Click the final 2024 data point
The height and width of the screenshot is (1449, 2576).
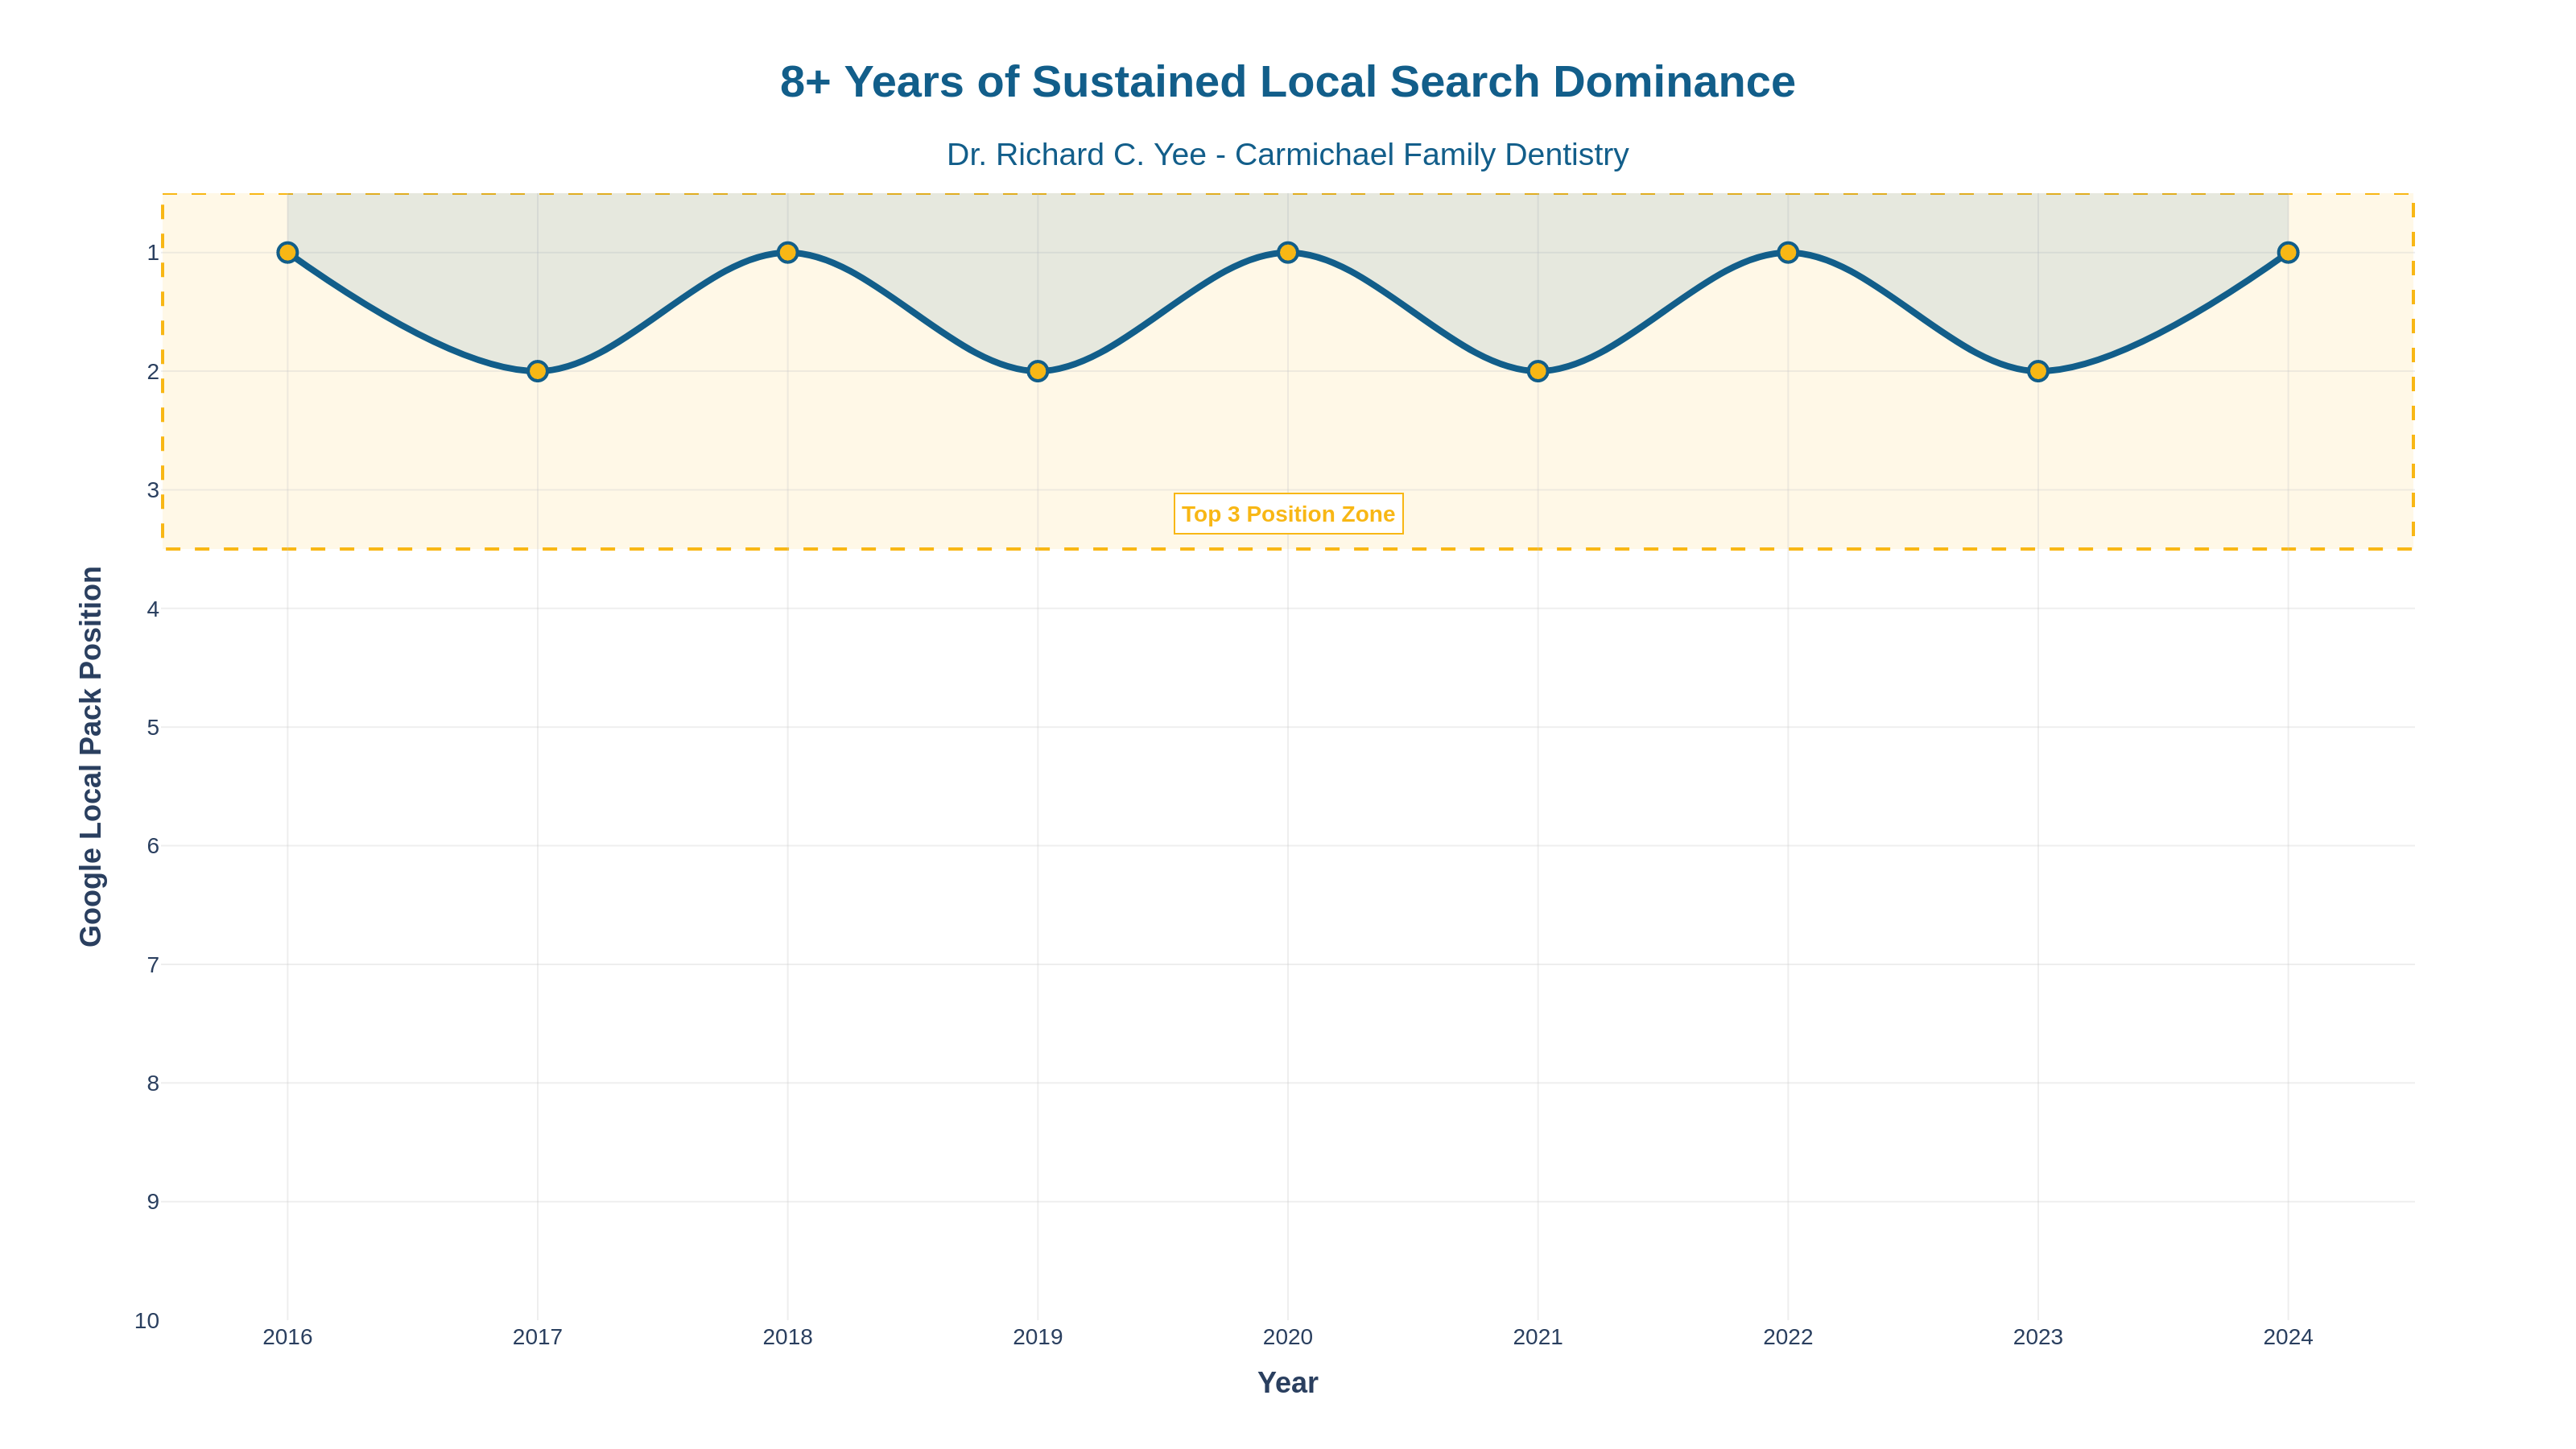coord(2290,253)
